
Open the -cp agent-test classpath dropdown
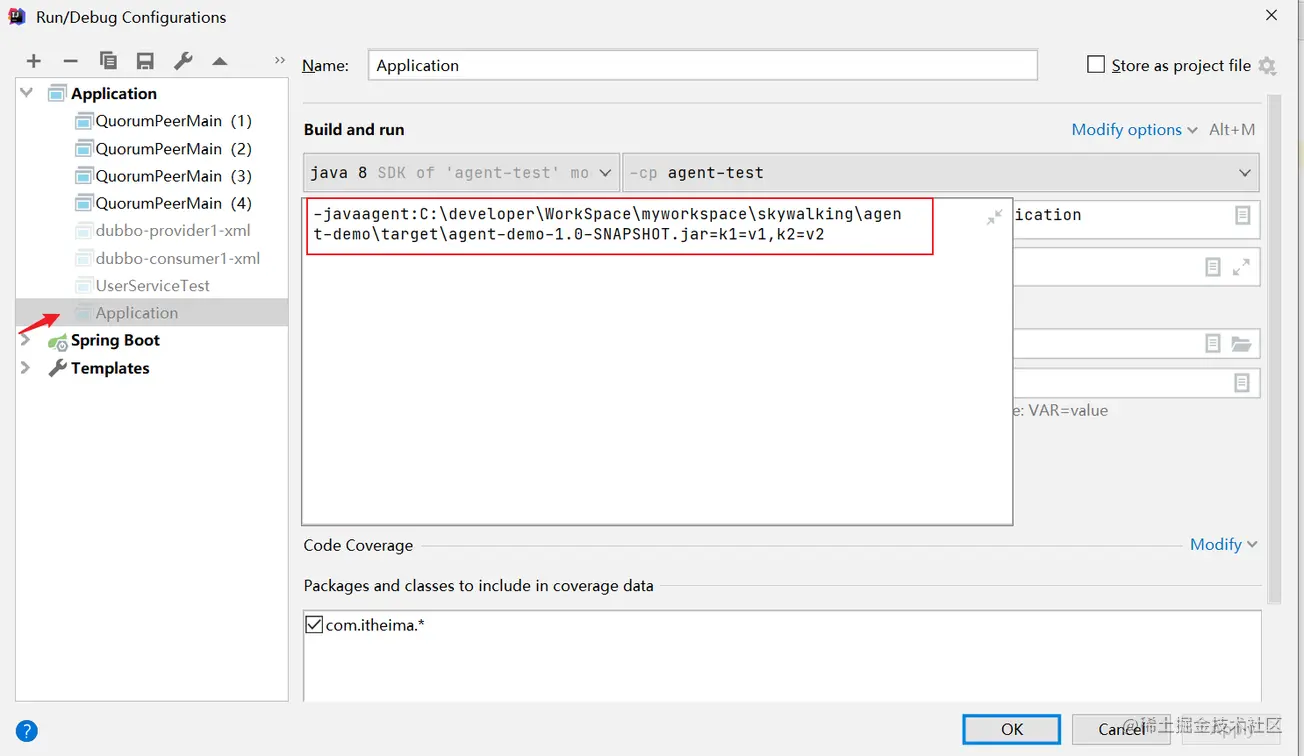940,173
